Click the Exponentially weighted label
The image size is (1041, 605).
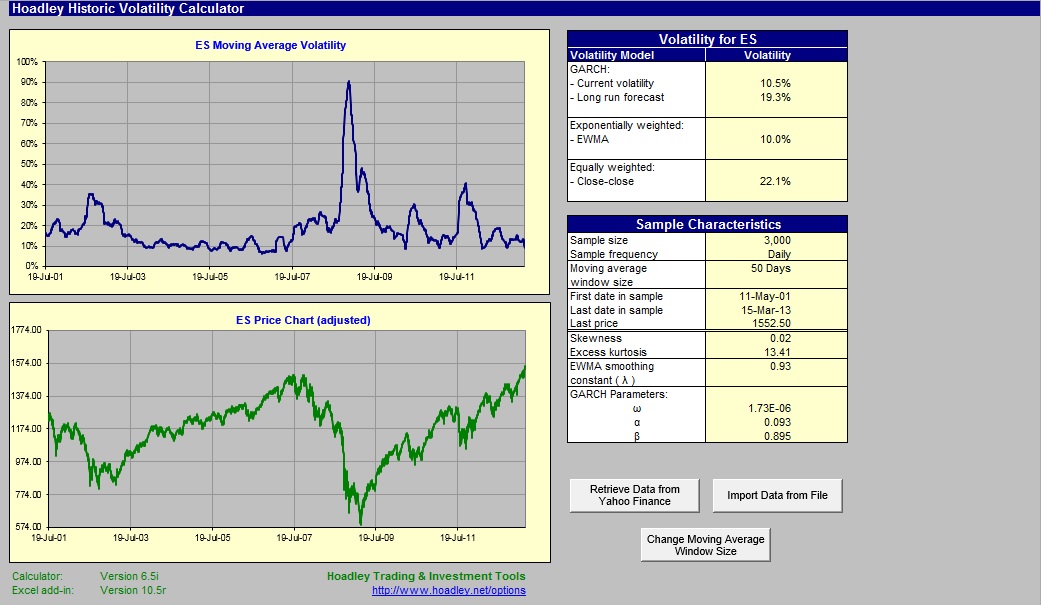[627, 126]
